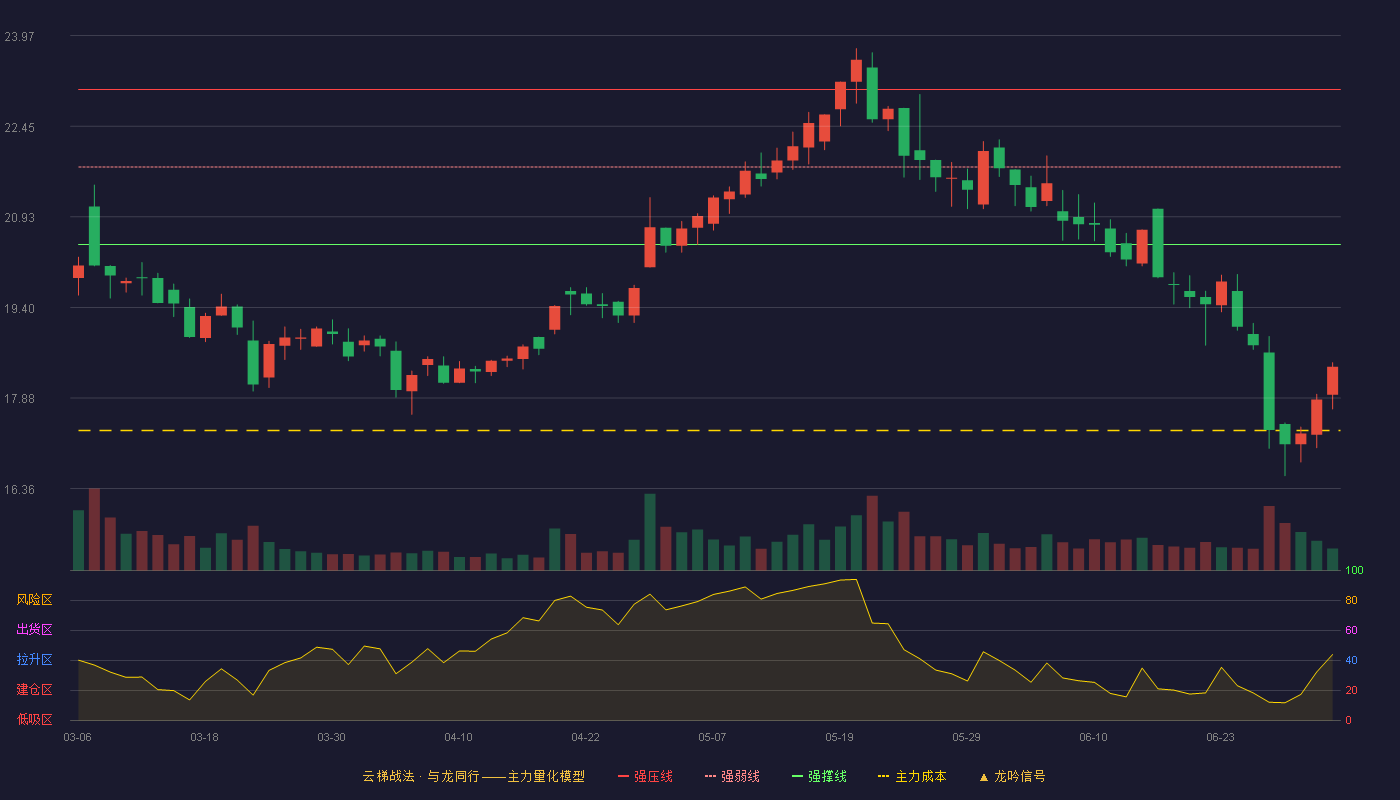
Task: Click the 03-30 date label
Action: (331, 737)
